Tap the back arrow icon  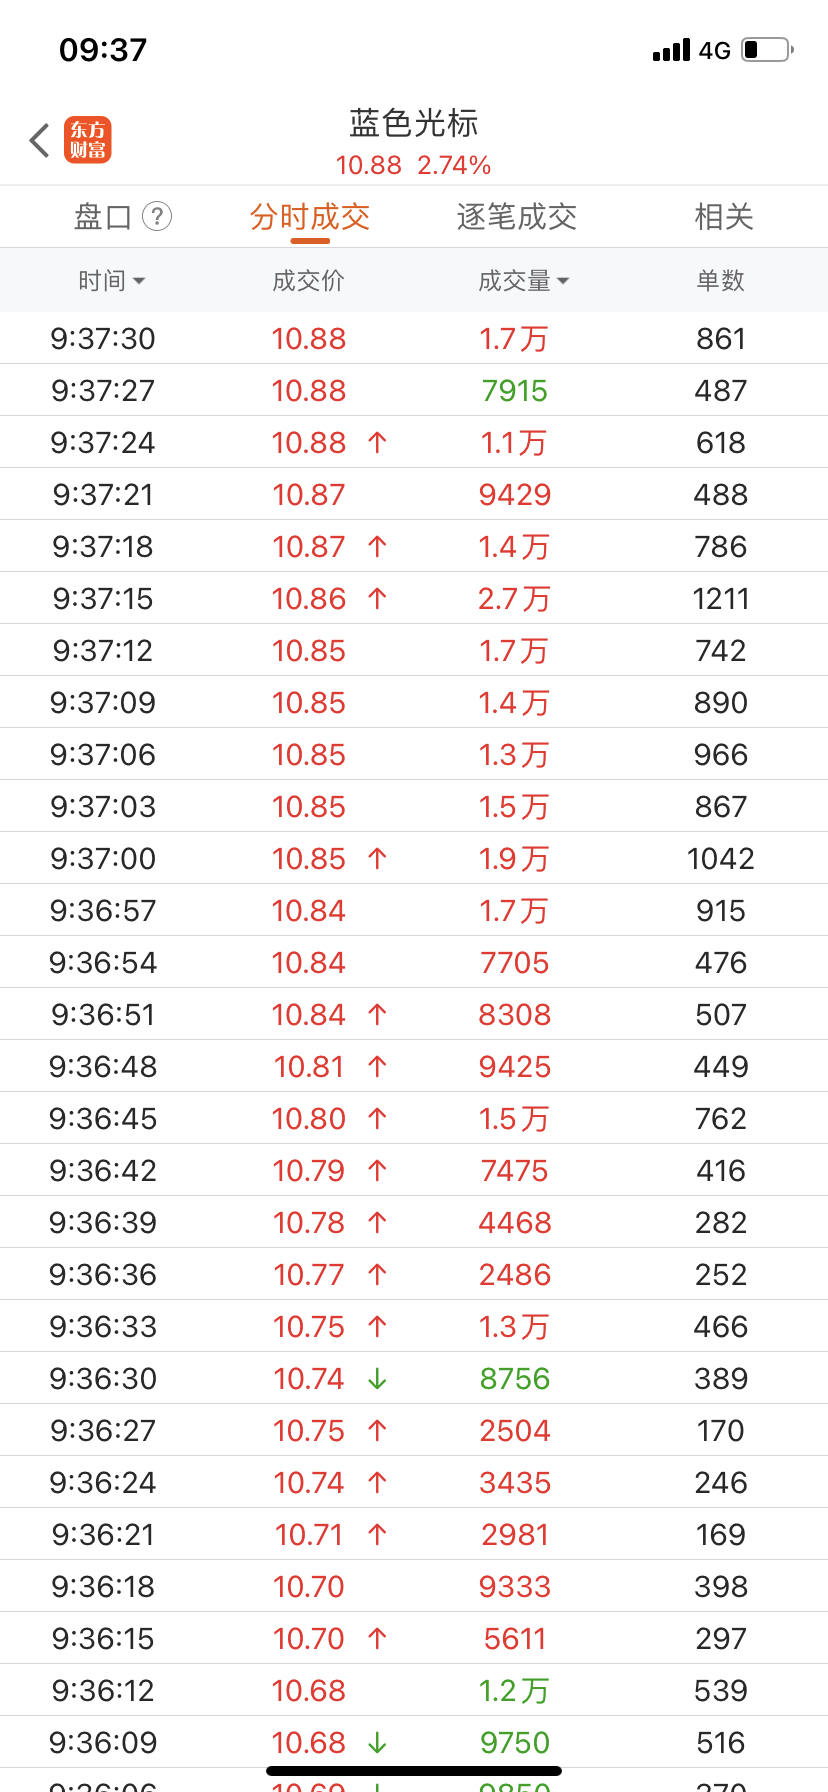40,141
